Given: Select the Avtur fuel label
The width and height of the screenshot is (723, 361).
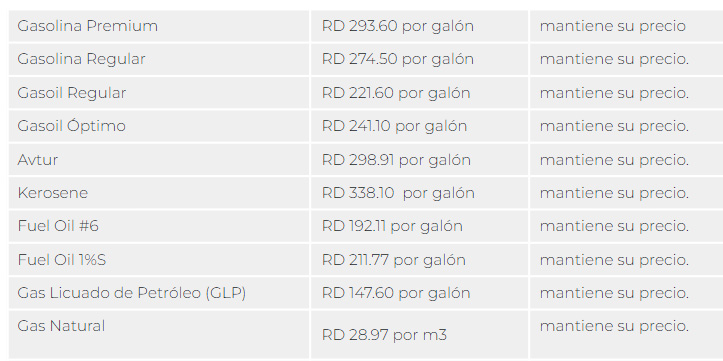Looking at the screenshot, I should pyautogui.click(x=38, y=160).
